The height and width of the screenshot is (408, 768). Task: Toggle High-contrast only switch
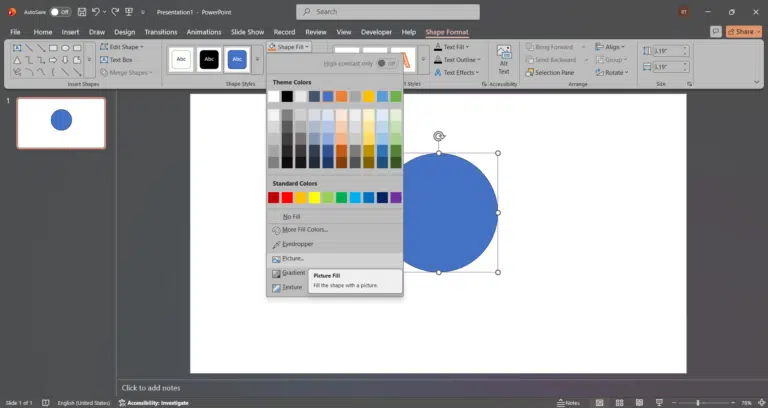(x=387, y=63)
